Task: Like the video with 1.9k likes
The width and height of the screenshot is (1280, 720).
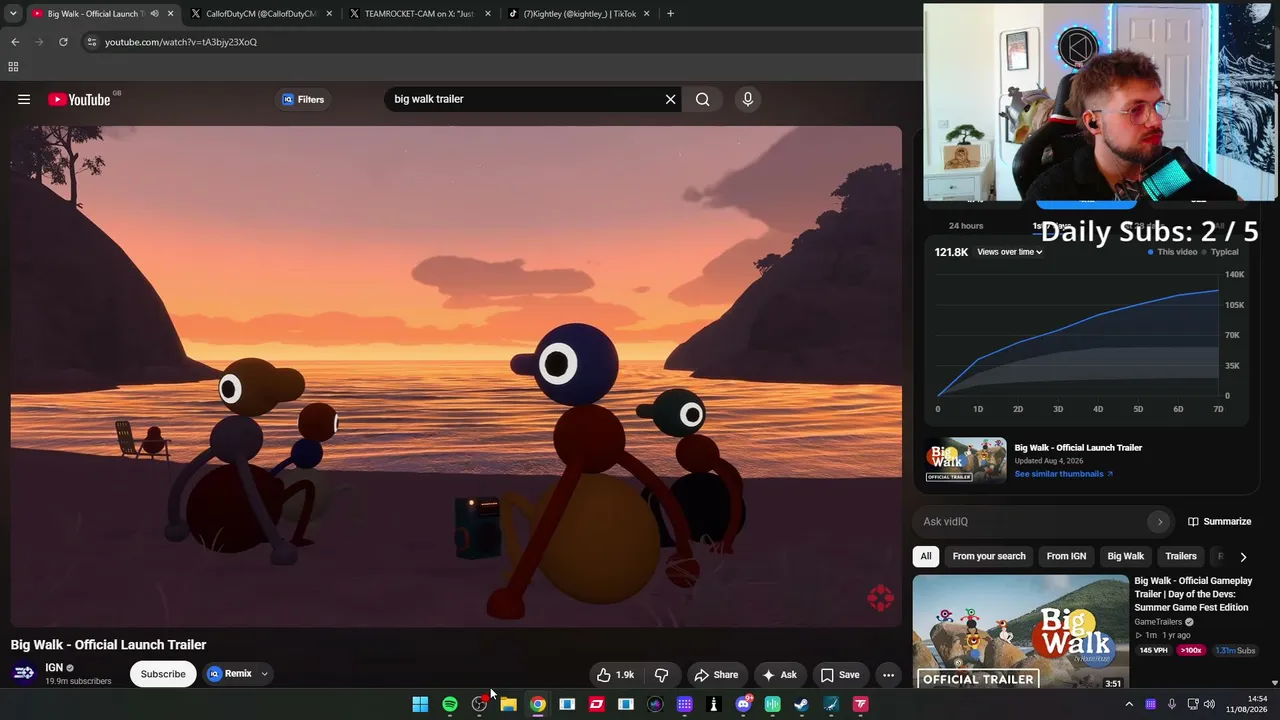Action: [x=616, y=675]
